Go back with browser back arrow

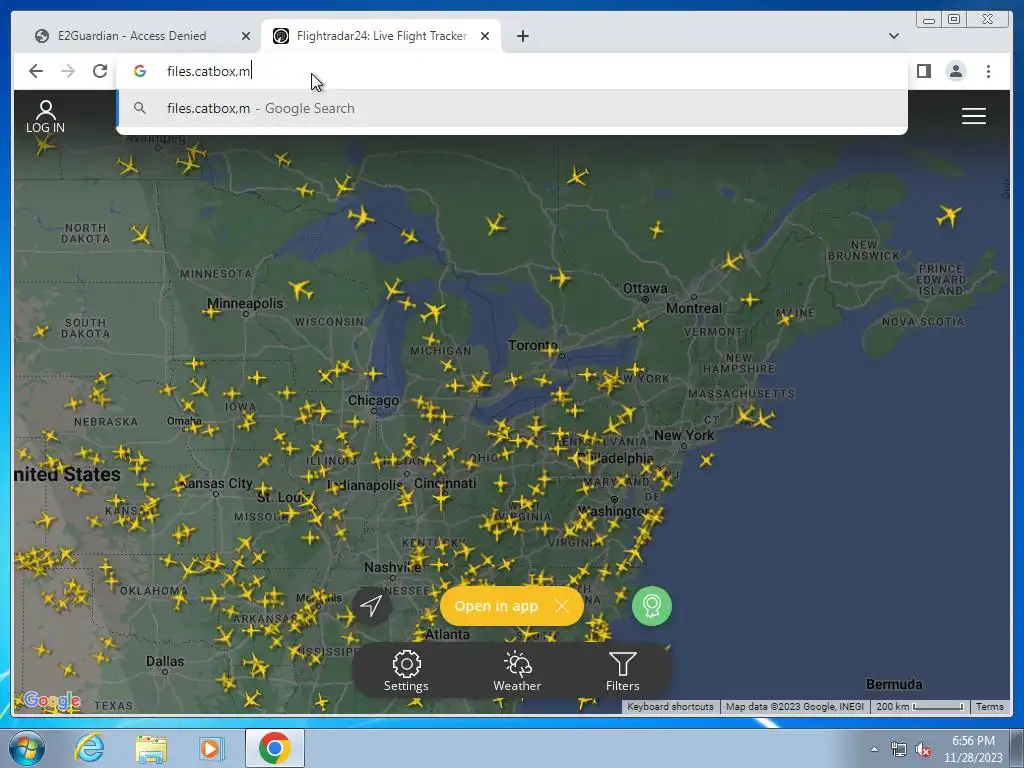click(x=36, y=71)
